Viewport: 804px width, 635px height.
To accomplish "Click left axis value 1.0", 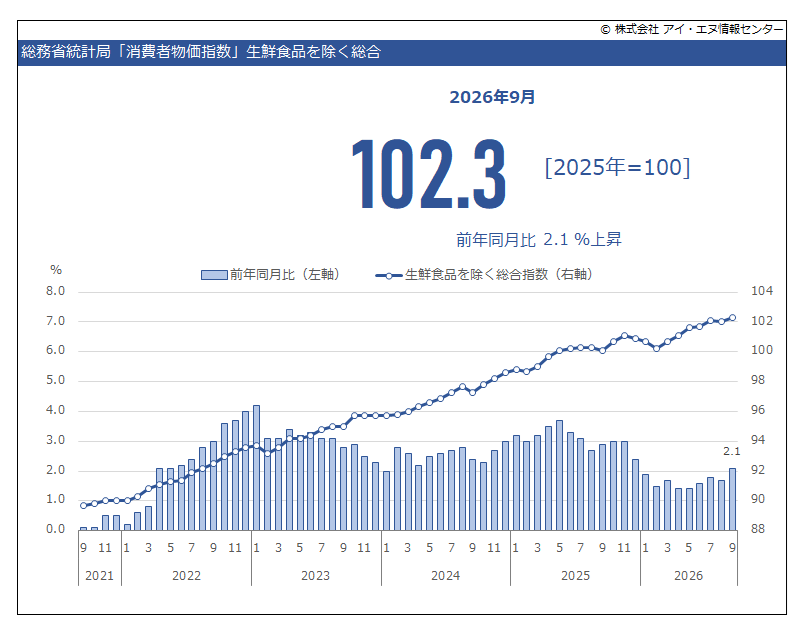I will pos(55,499).
